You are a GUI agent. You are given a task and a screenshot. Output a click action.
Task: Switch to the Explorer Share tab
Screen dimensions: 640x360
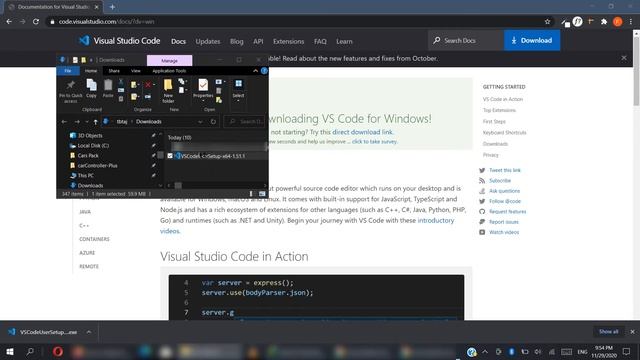pos(114,71)
